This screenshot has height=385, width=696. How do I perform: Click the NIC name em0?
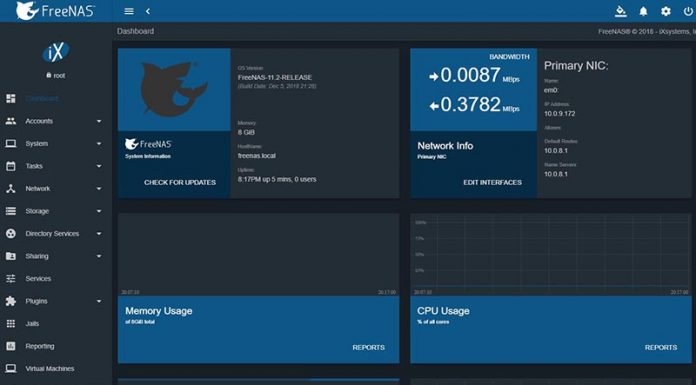pos(550,90)
